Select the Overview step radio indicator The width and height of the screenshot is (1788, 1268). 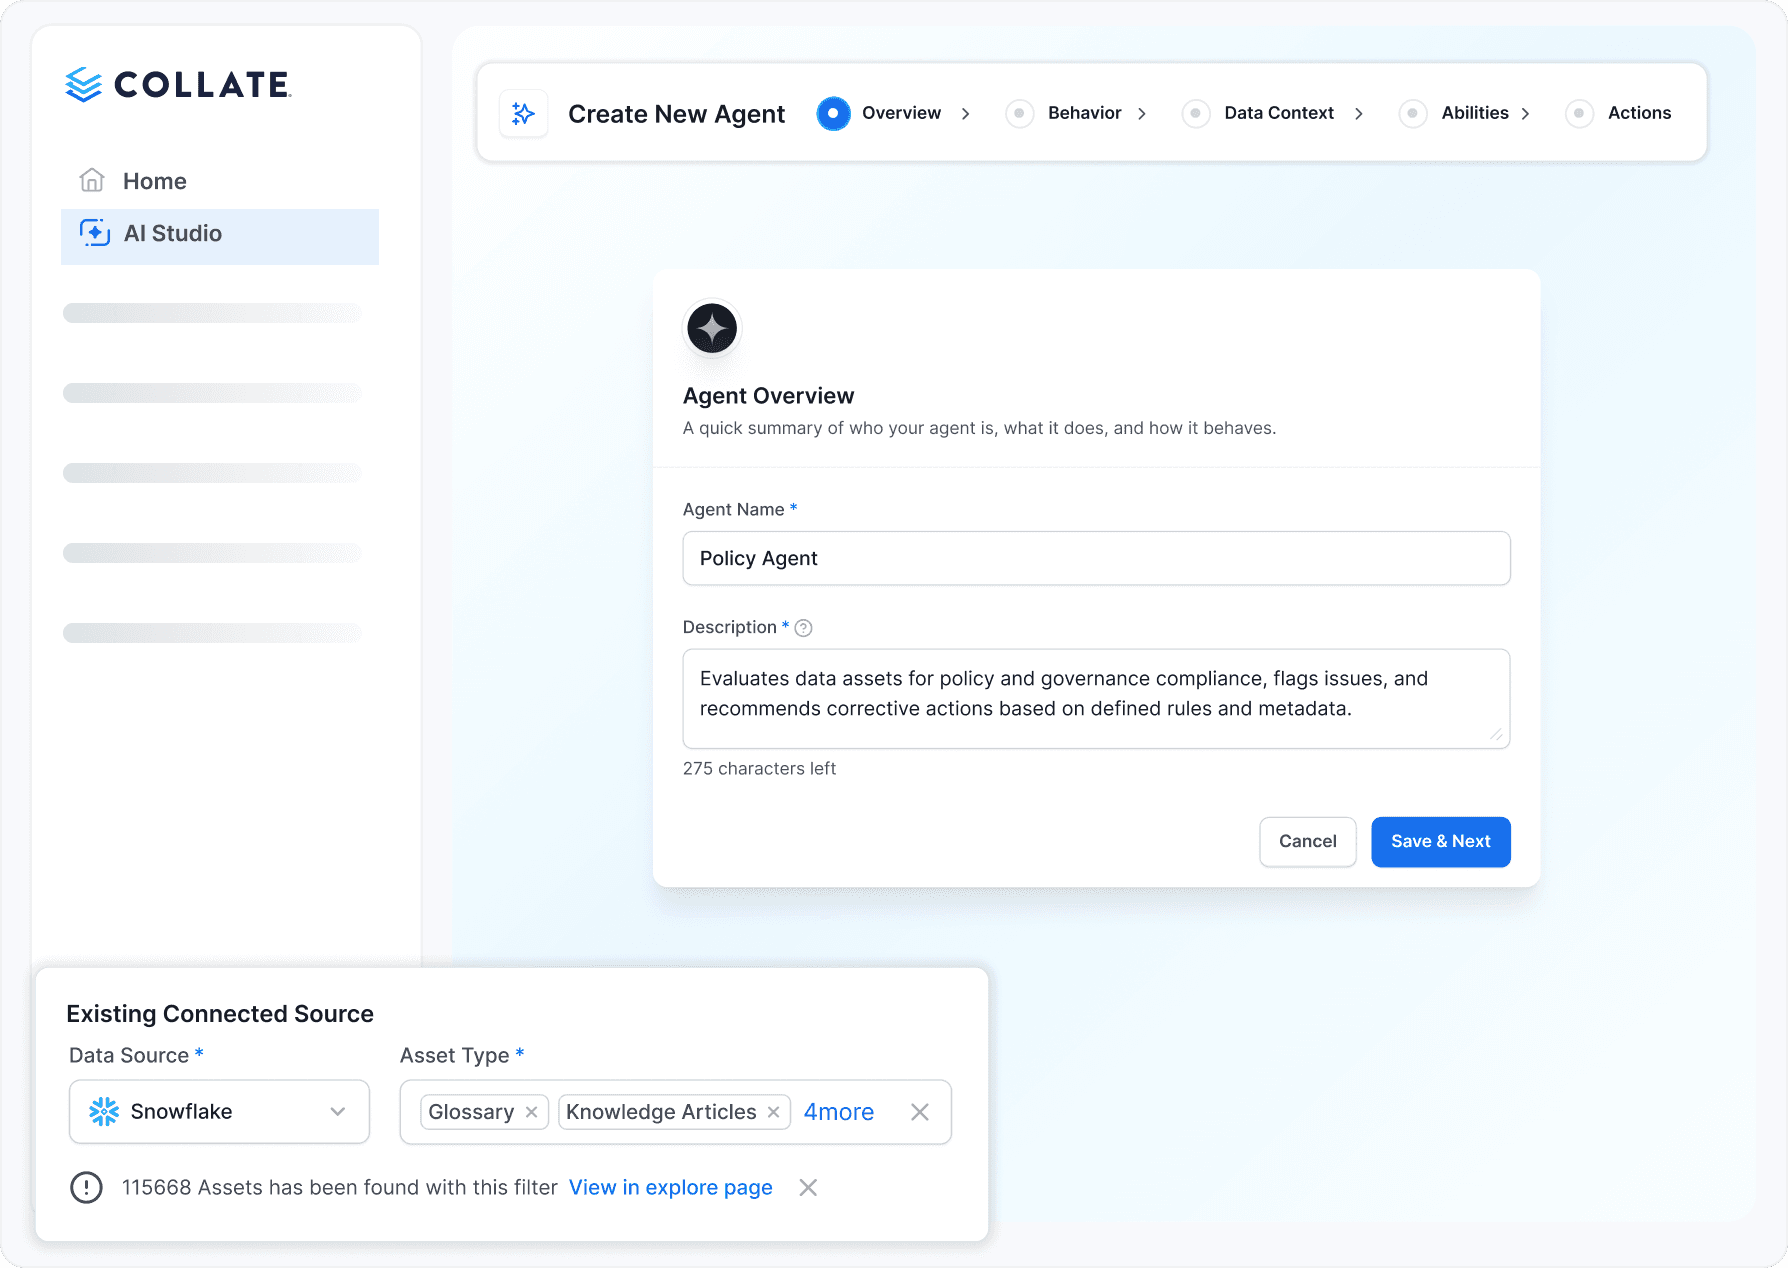pos(833,113)
